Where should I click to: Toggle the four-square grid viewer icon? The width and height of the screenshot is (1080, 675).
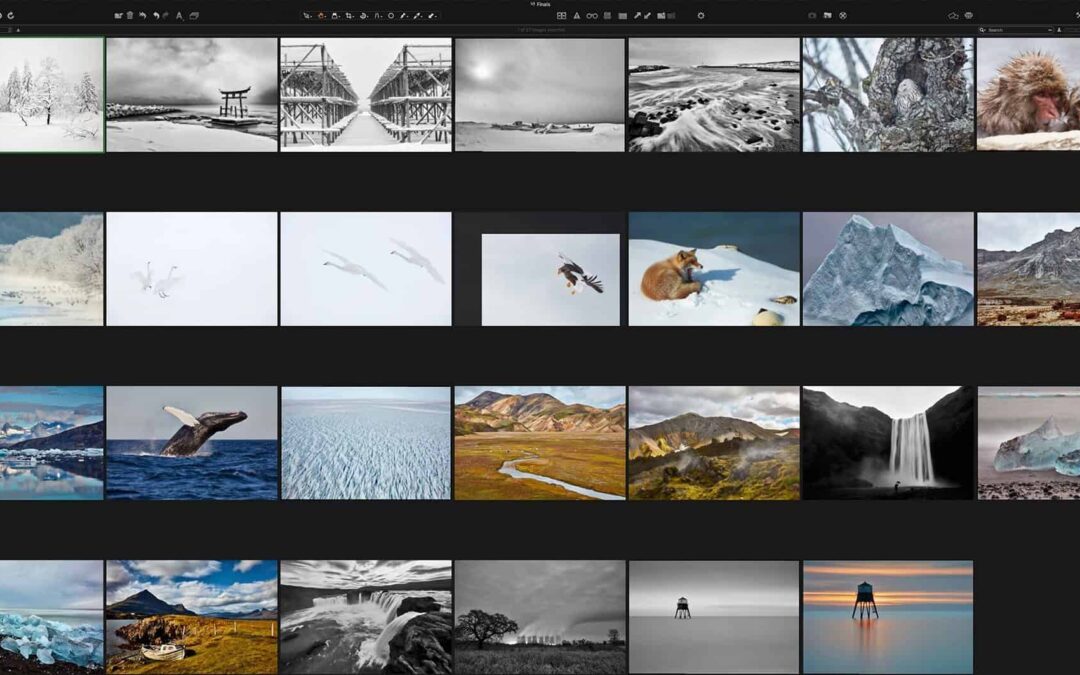point(561,15)
